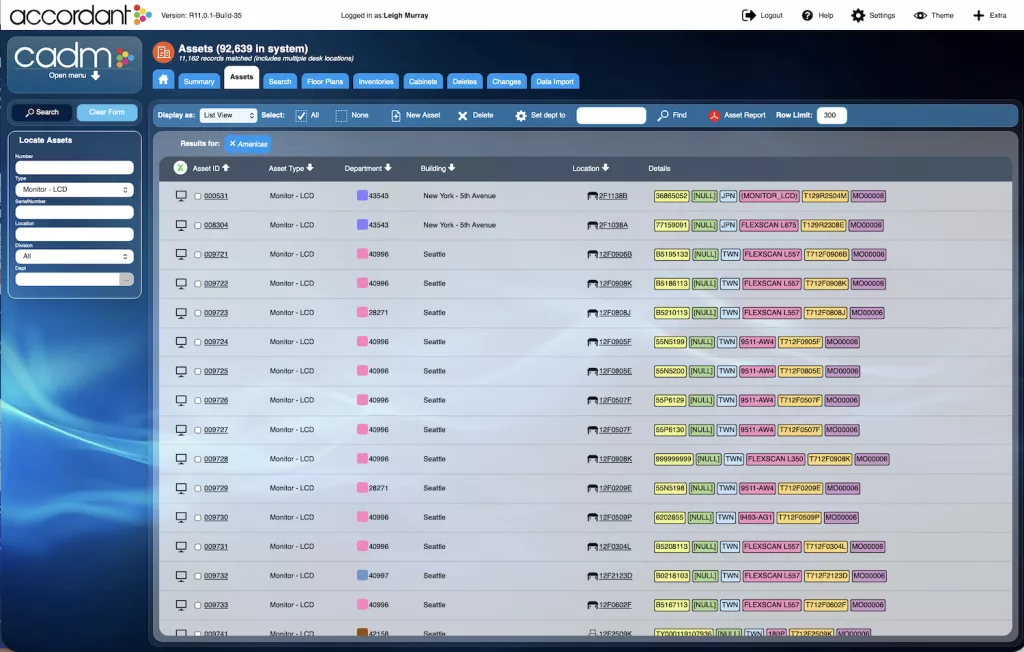The height and width of the screenshot is (652, 1024).
Task: Open location link 12F0908K for asset 009728
Action: point(615,459)
